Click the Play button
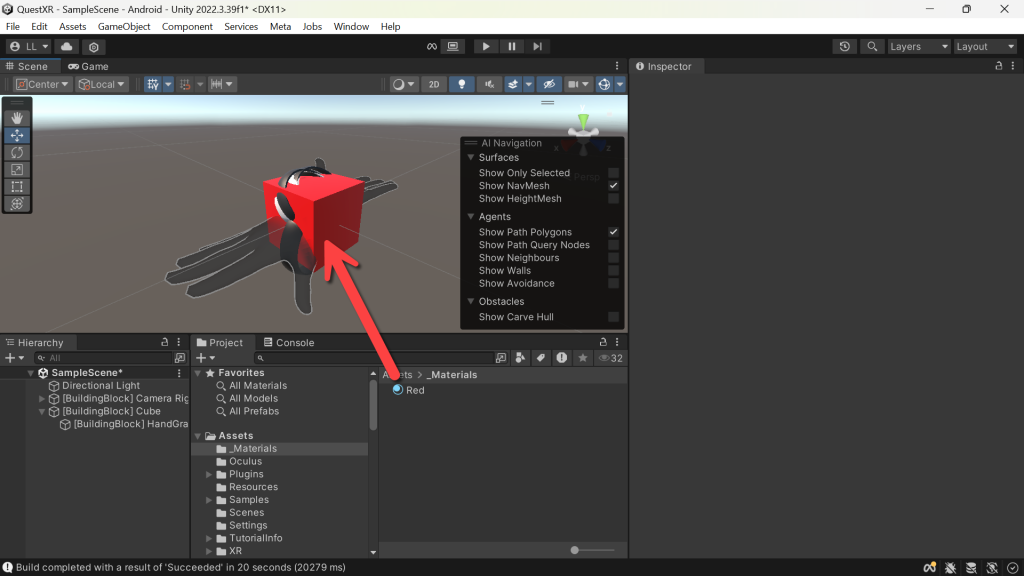 coord(486,46)
